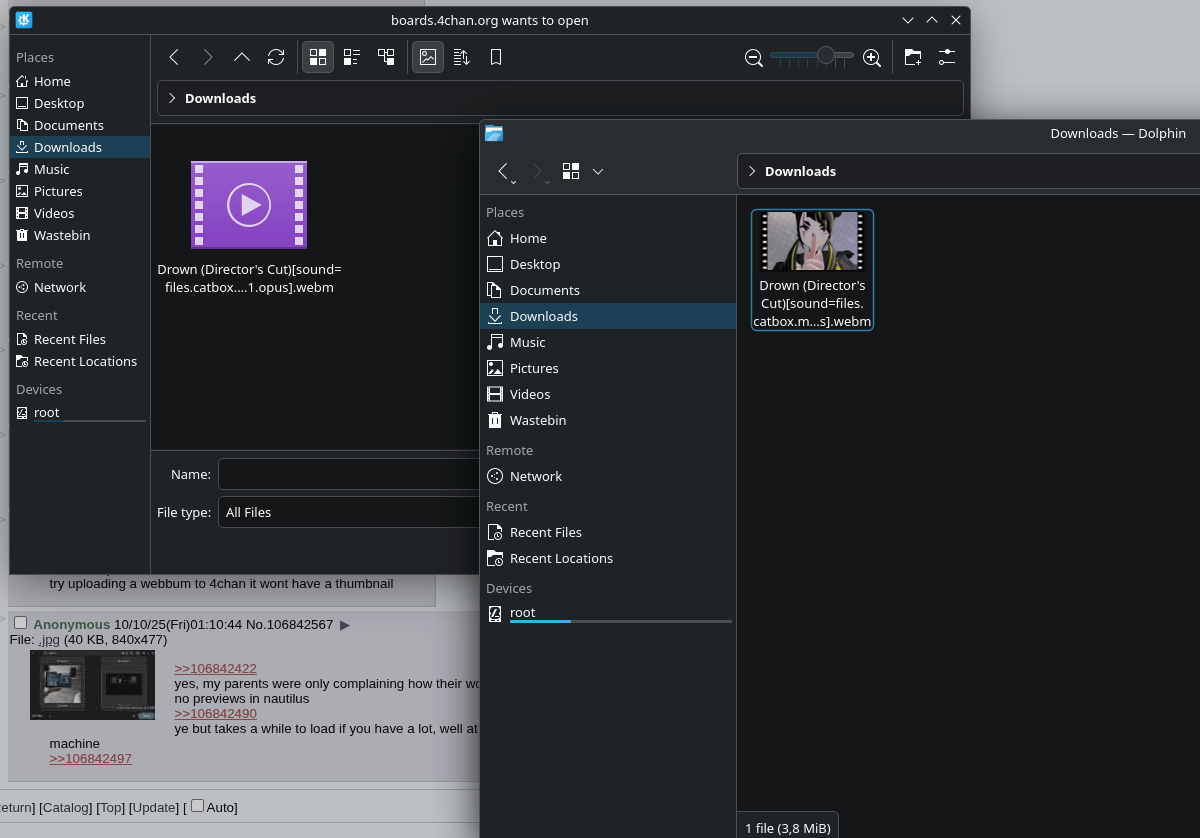Switch file dialog to detailed list view
Image resolution: width=1200 pixels, height=838 pixels.
(x=352, y=58)
